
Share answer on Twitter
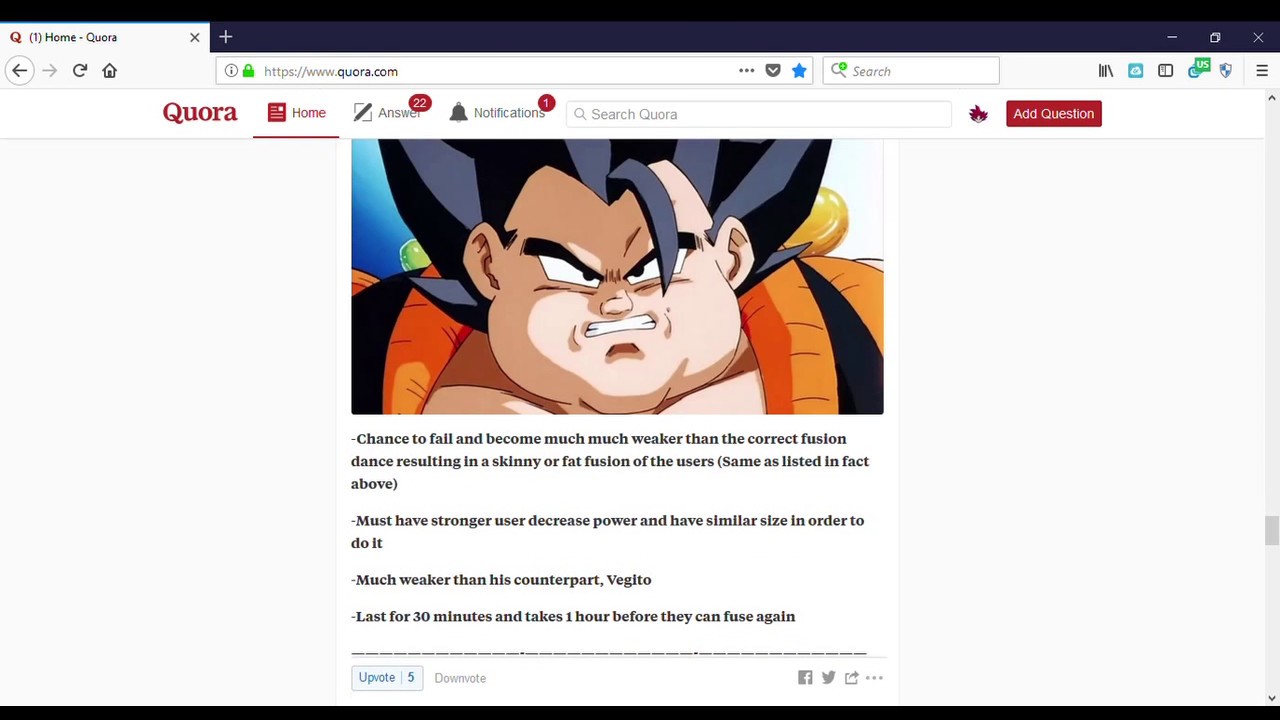click(x=828, y=677)
